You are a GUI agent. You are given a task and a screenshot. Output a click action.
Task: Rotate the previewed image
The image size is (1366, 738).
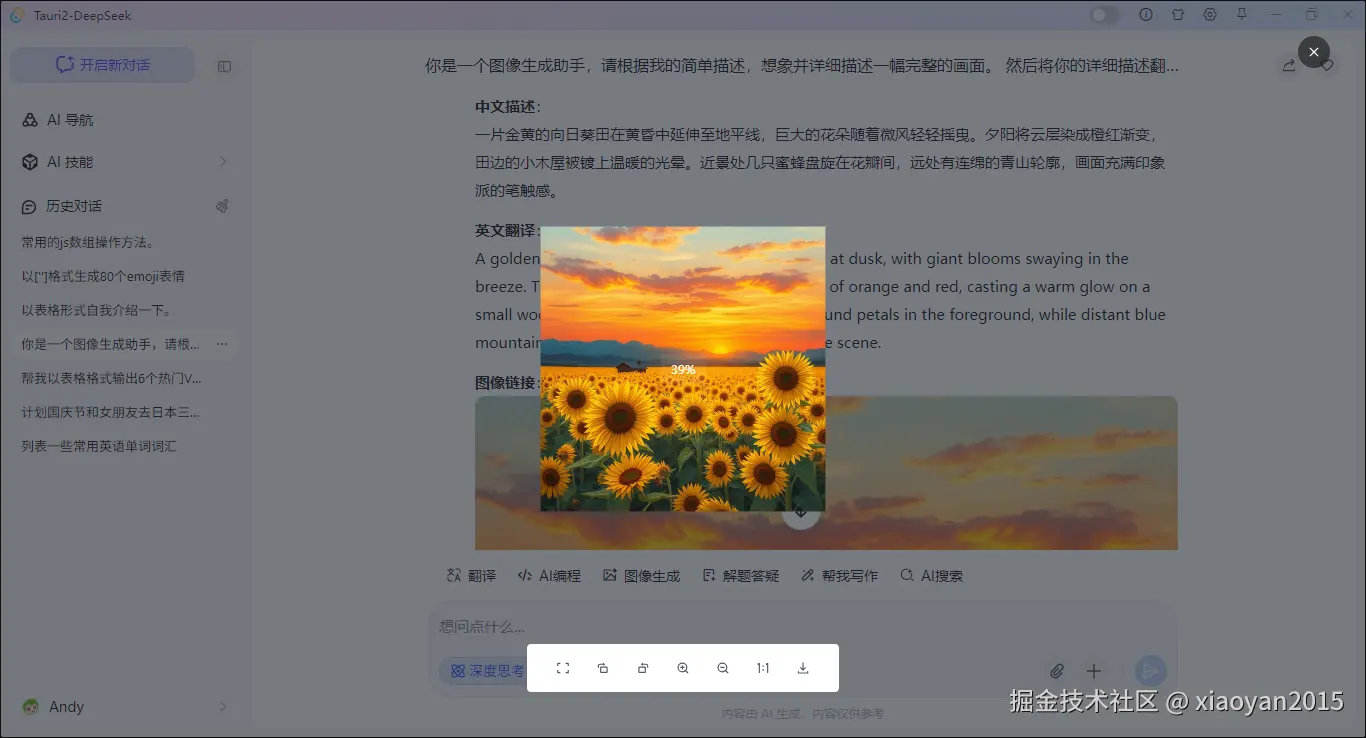(603, 667)
